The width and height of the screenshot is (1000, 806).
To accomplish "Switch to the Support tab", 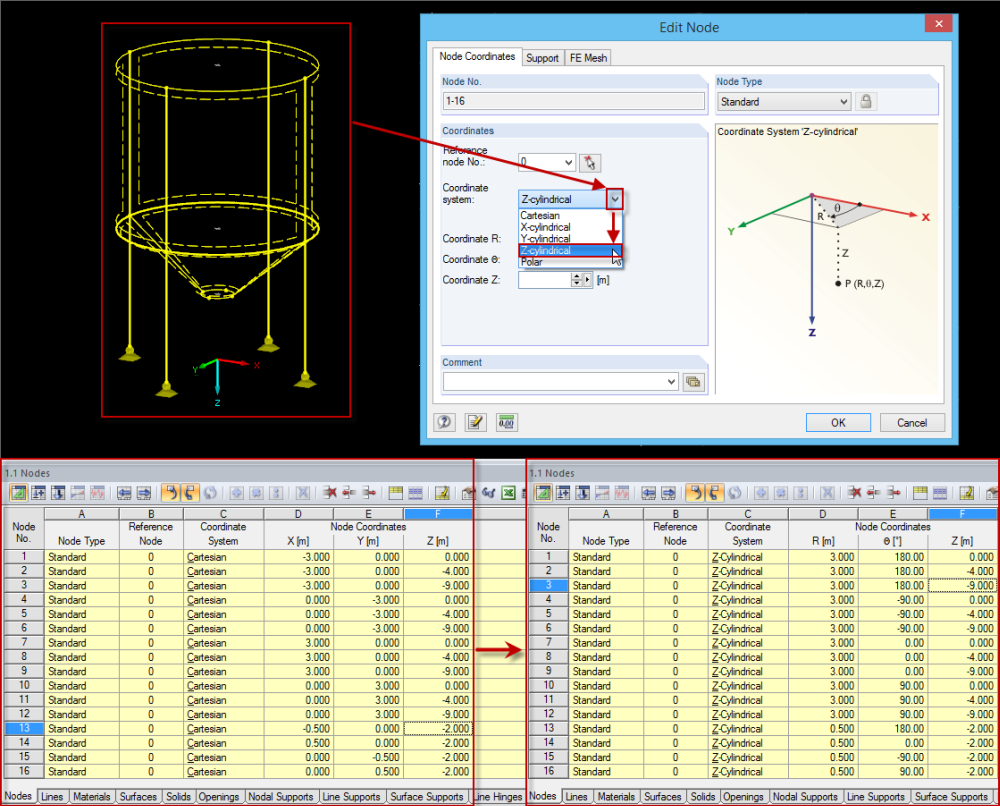I will pos(542,58).
